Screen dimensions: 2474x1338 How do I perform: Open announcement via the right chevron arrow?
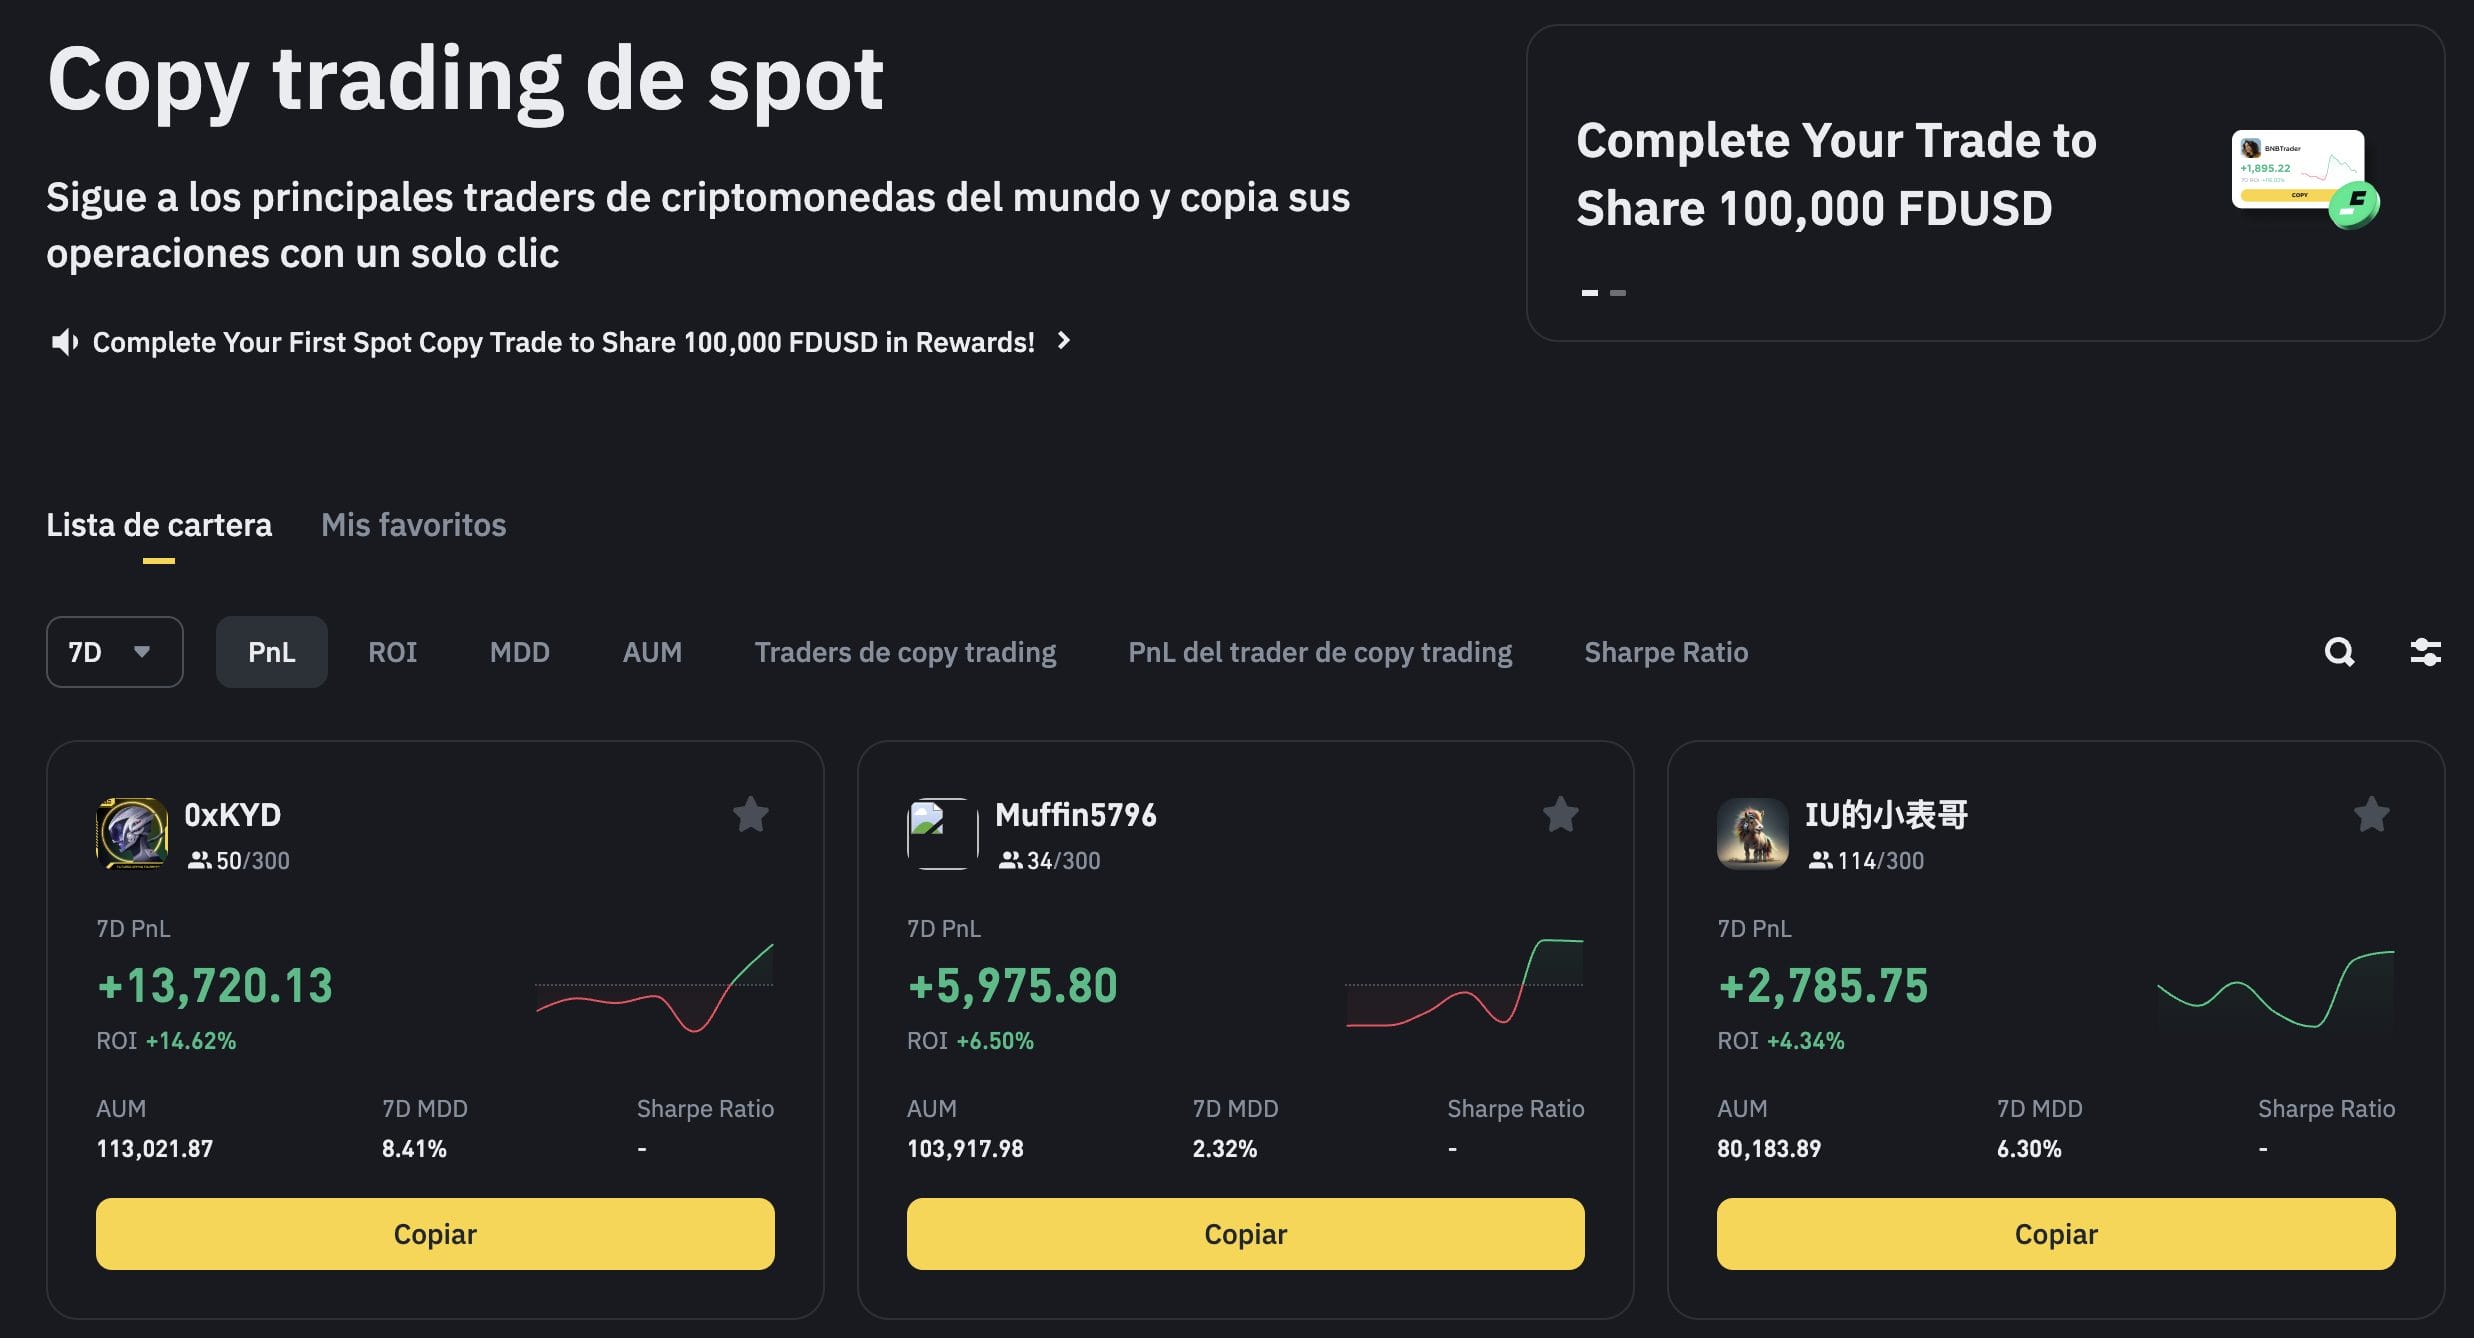coord(1064,341)
